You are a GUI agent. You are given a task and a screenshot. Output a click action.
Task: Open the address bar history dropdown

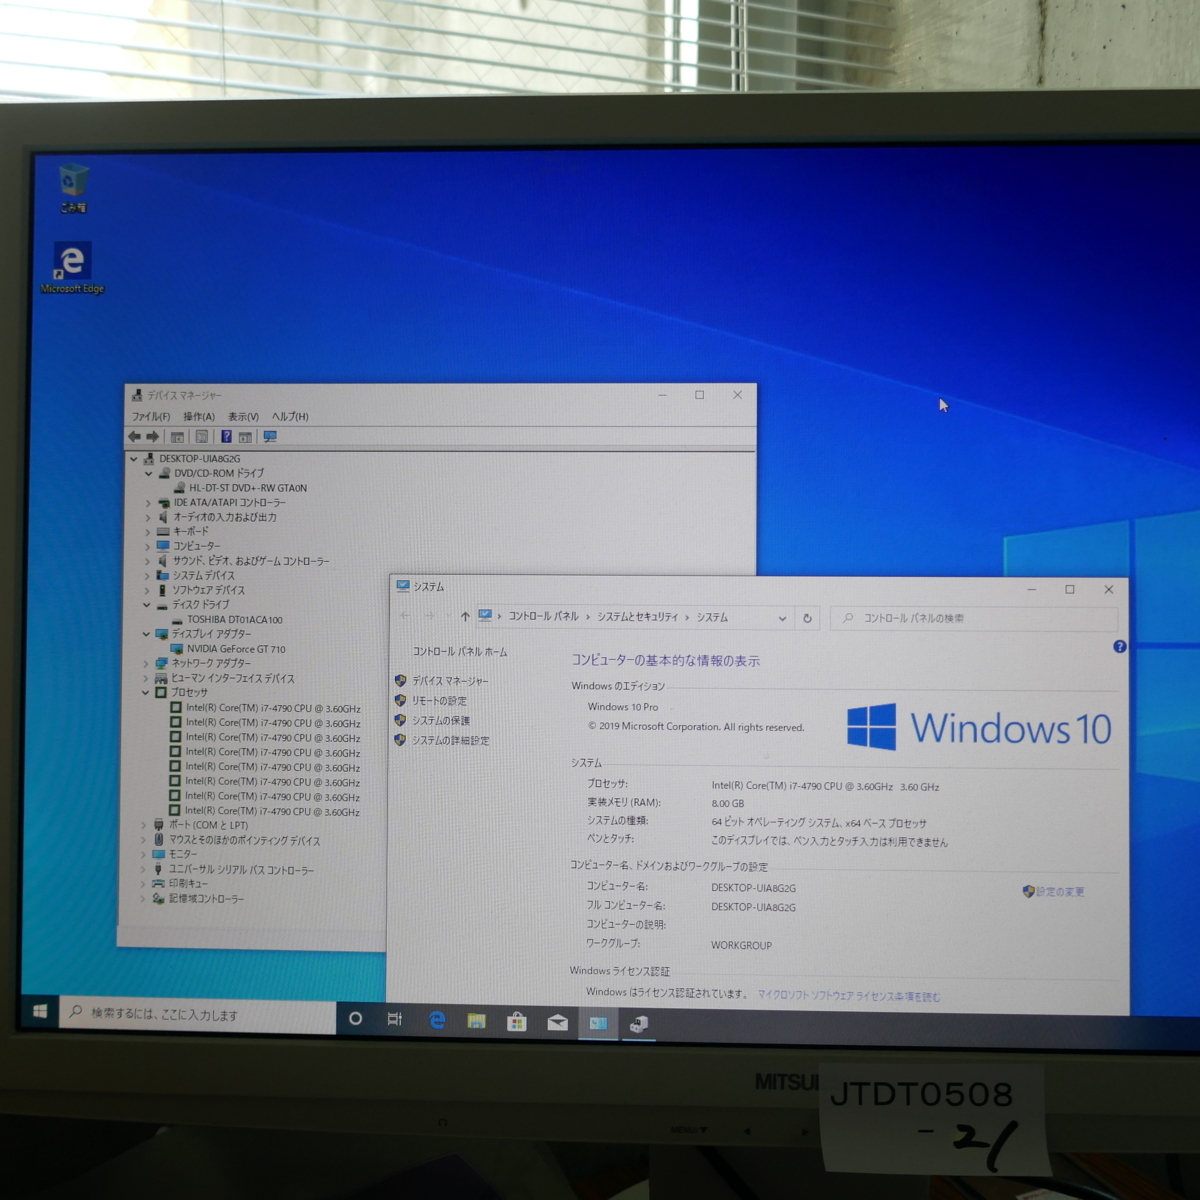782,618
